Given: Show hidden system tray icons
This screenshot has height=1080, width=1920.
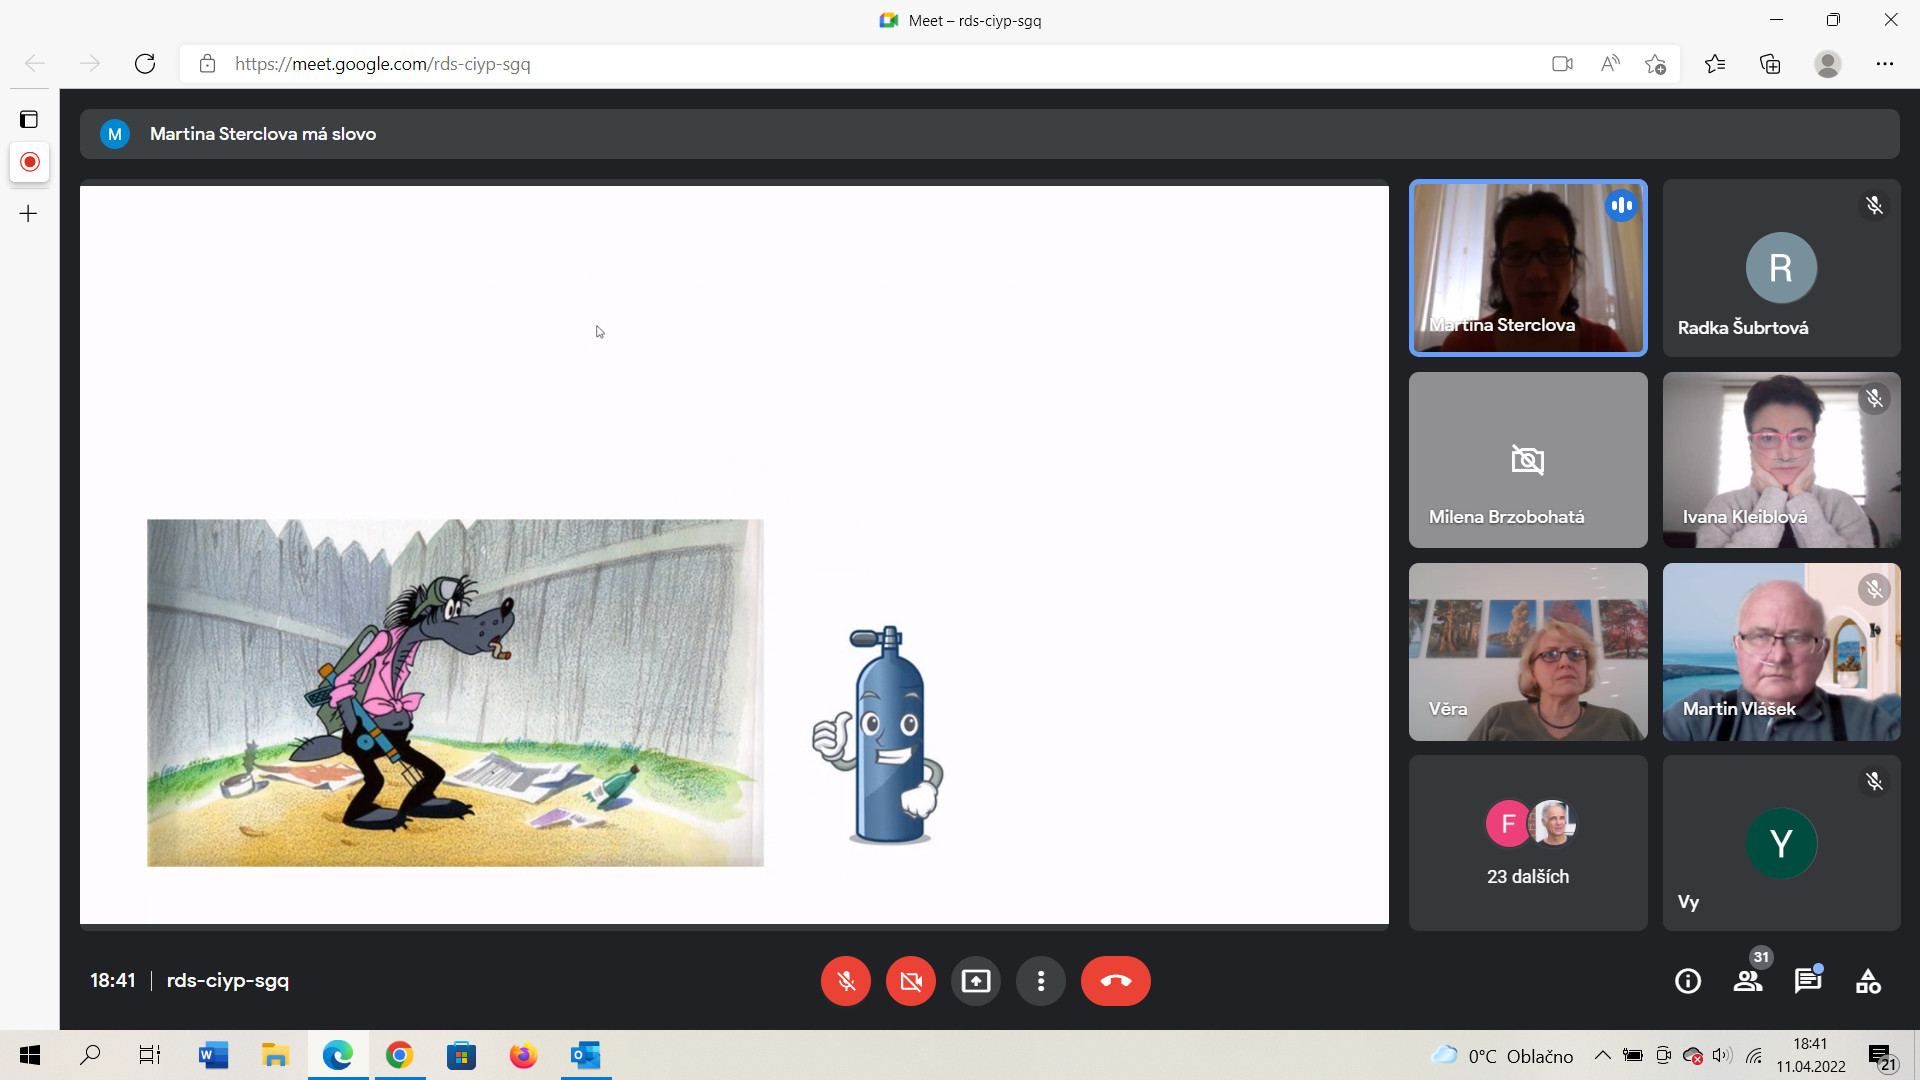Looking at the screenshot, I should coord(1602,1055).
